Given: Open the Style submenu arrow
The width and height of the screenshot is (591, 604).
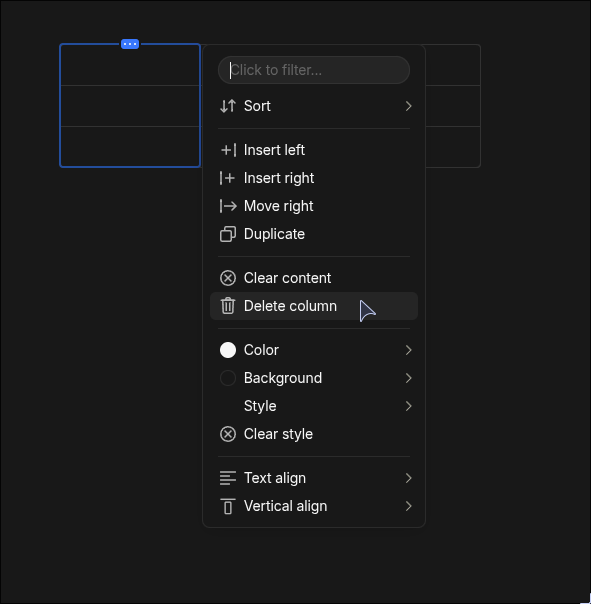Looking at the screenshot, I should [x=408, y=406].
